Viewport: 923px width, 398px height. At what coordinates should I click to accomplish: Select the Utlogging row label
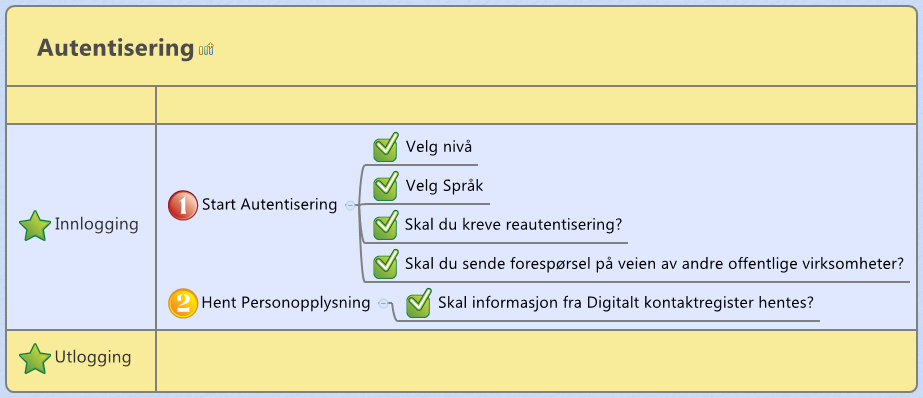click(93, 357)
